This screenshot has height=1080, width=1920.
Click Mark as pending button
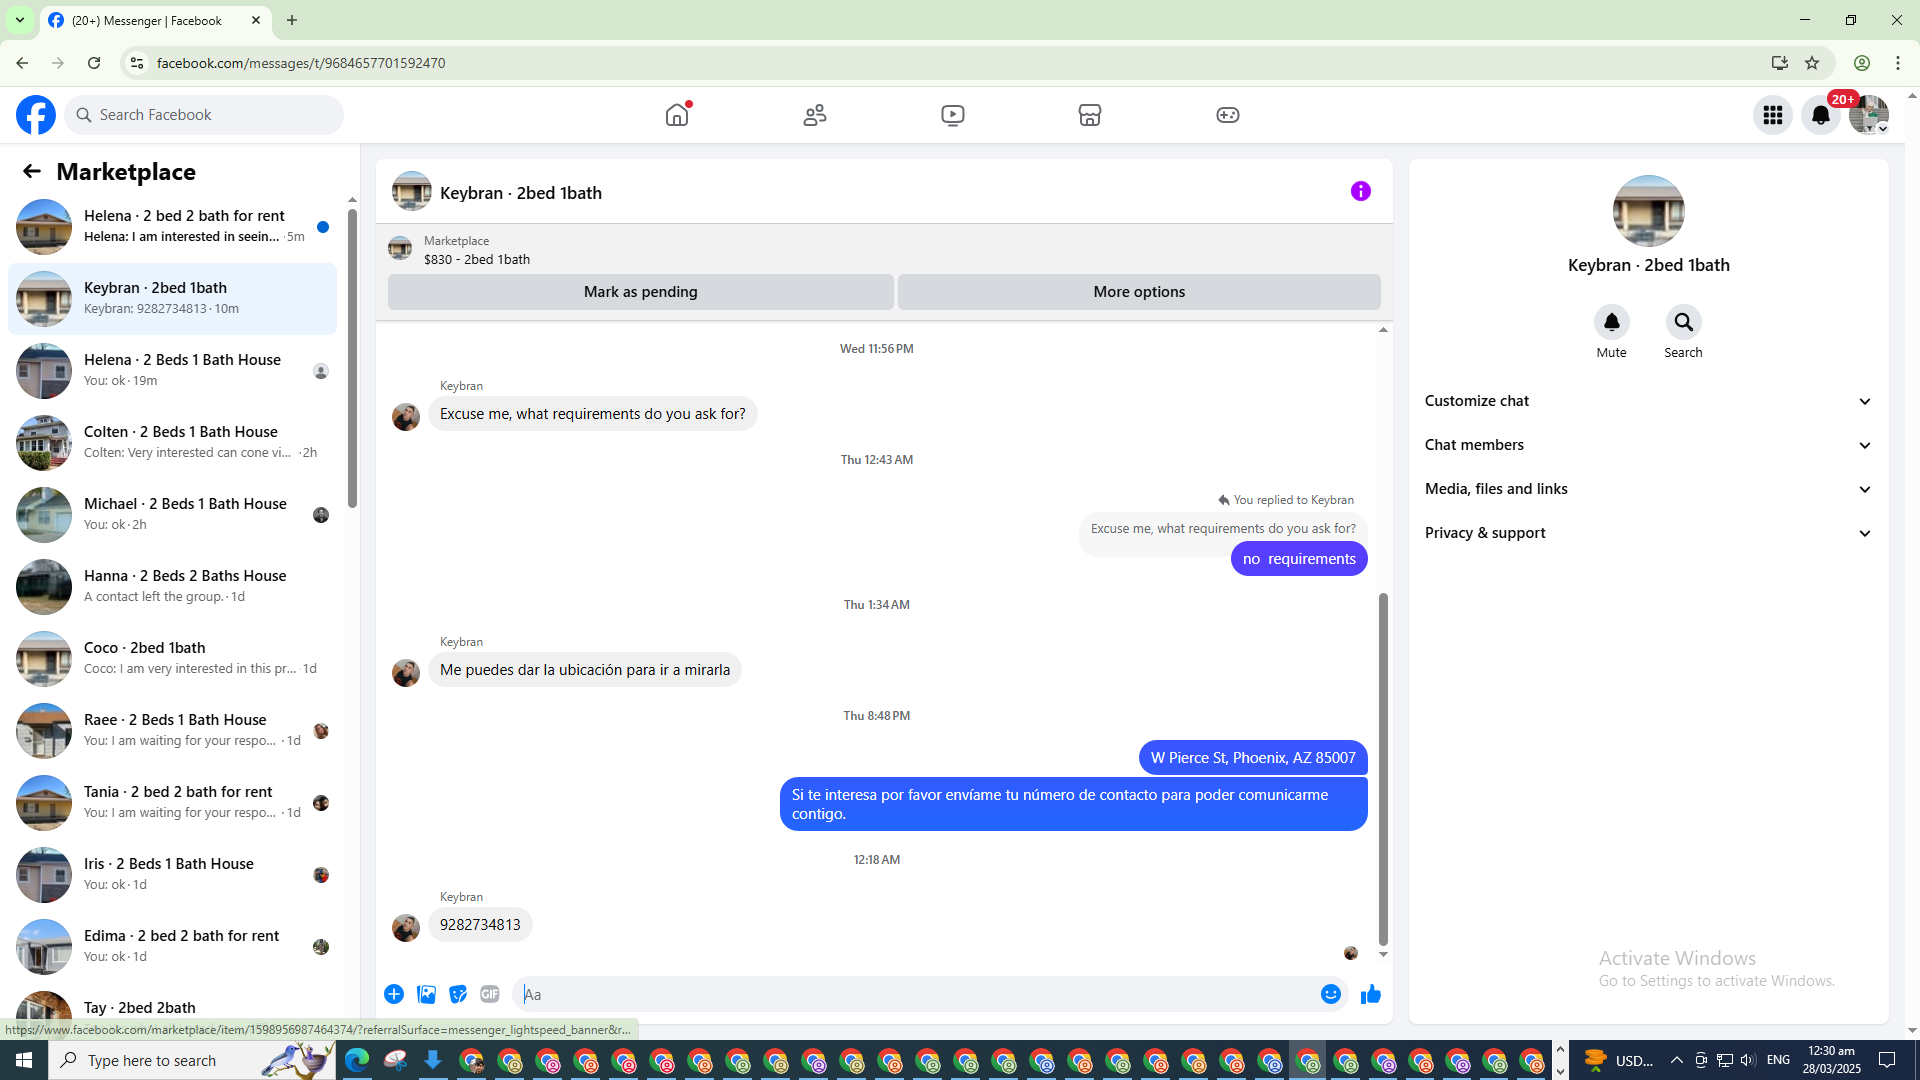click(641, 292)
